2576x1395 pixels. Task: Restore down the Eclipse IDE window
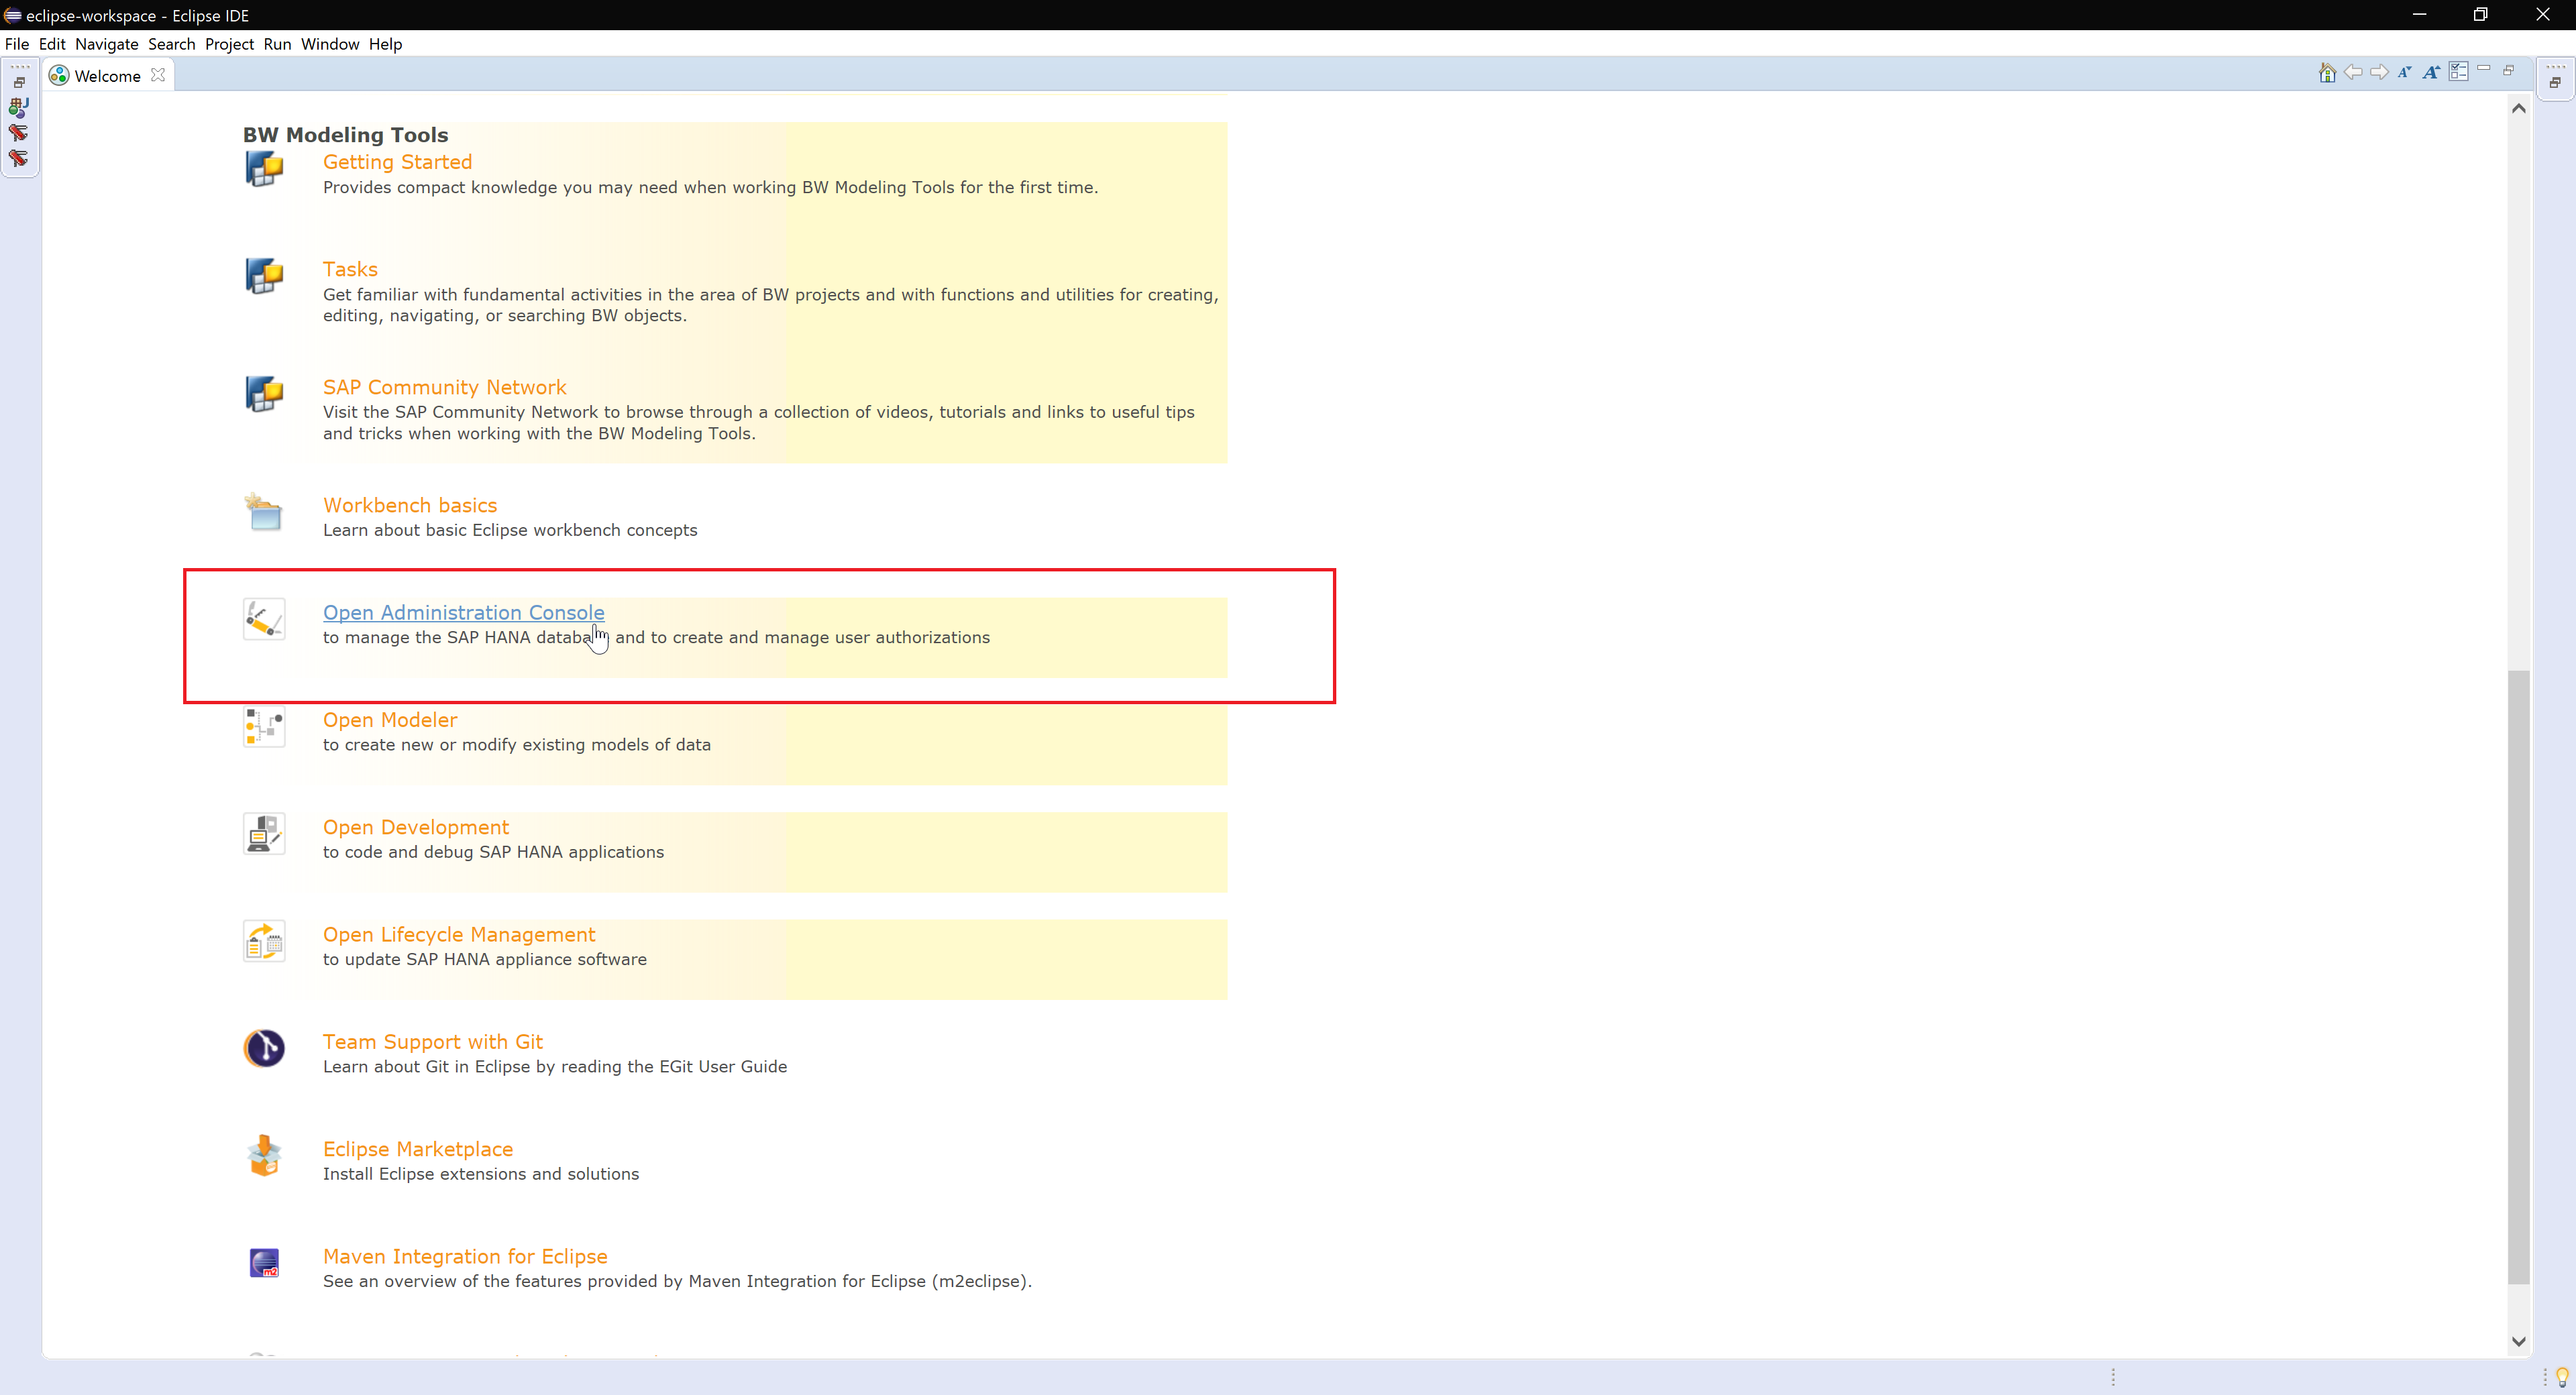[x=2481, y=15]
